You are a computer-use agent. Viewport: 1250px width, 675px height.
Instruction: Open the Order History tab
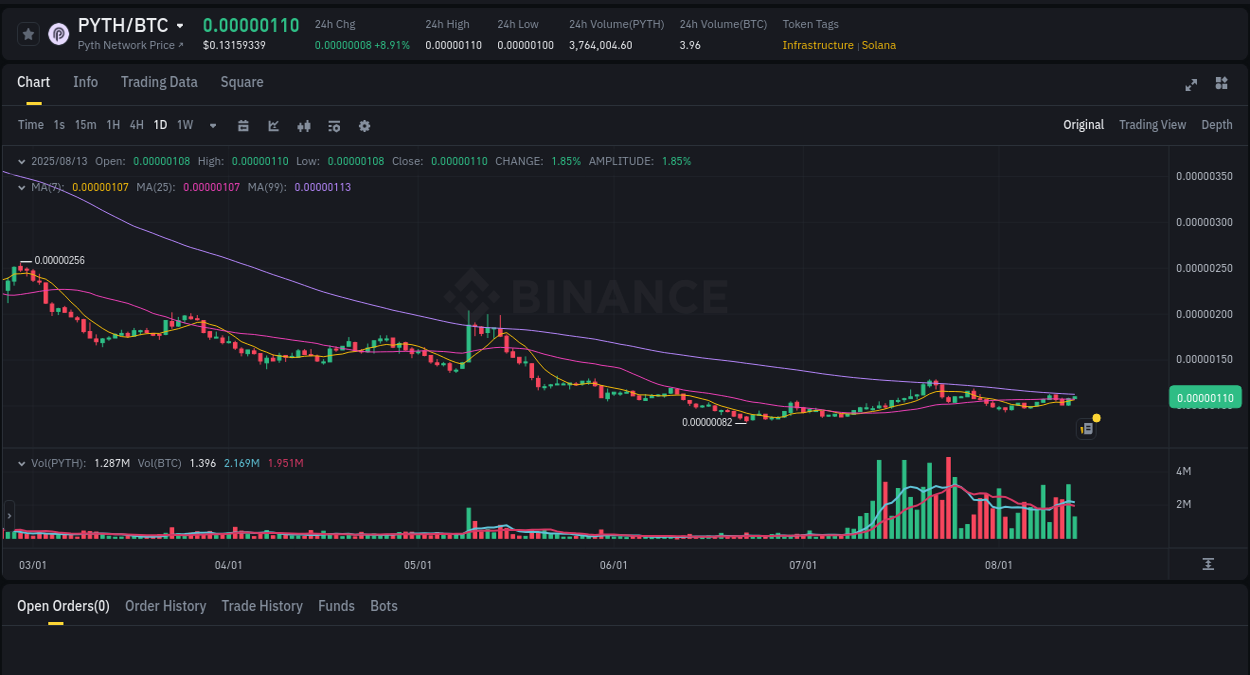coord(165,606)
